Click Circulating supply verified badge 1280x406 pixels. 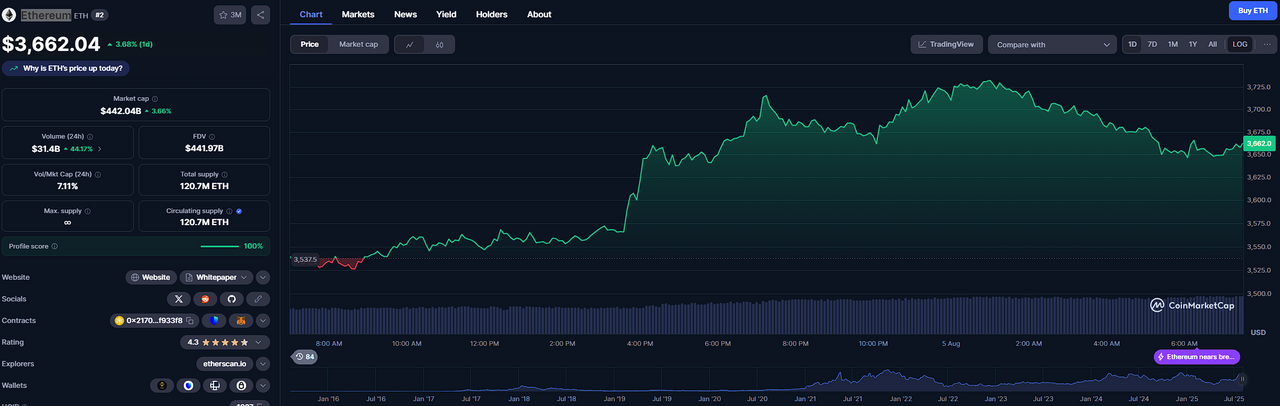click(x=239, y=211)
